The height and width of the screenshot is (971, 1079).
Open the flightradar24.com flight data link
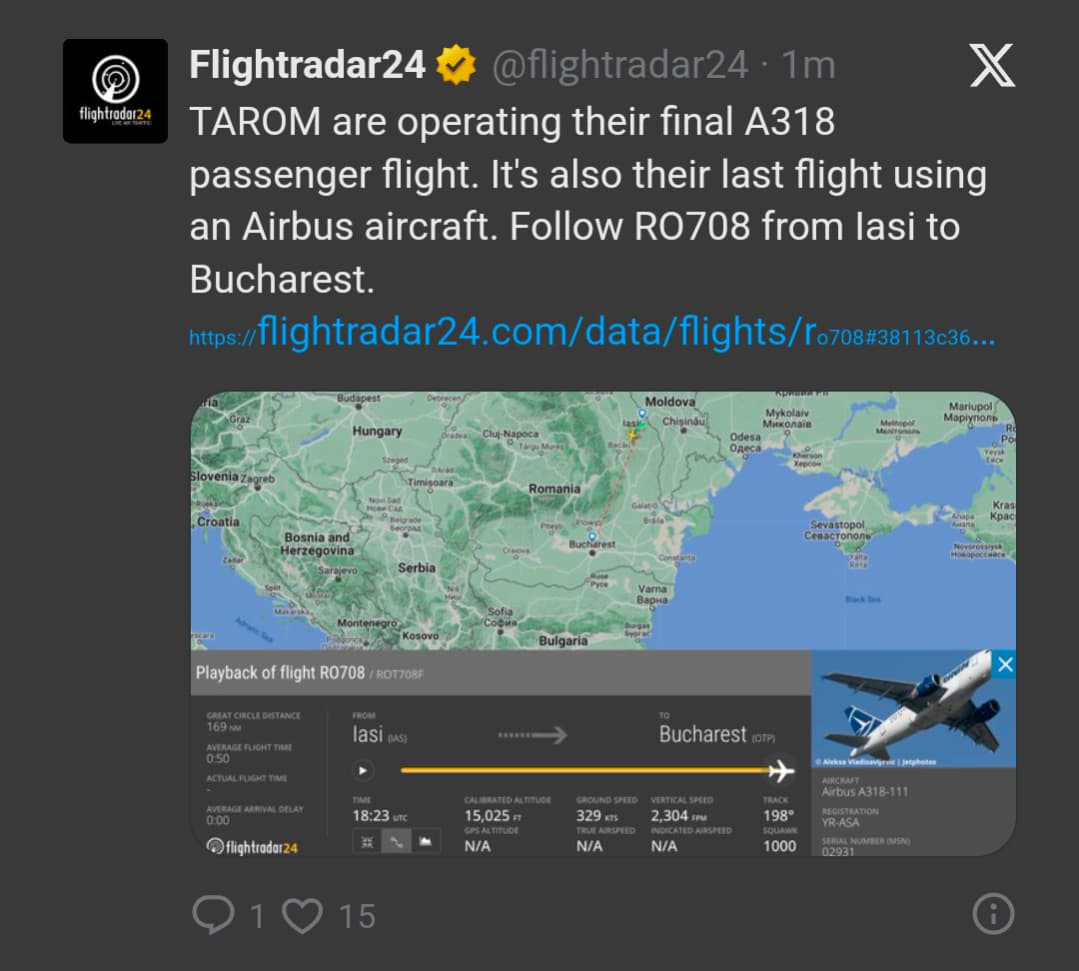click(x=592, y=331)
